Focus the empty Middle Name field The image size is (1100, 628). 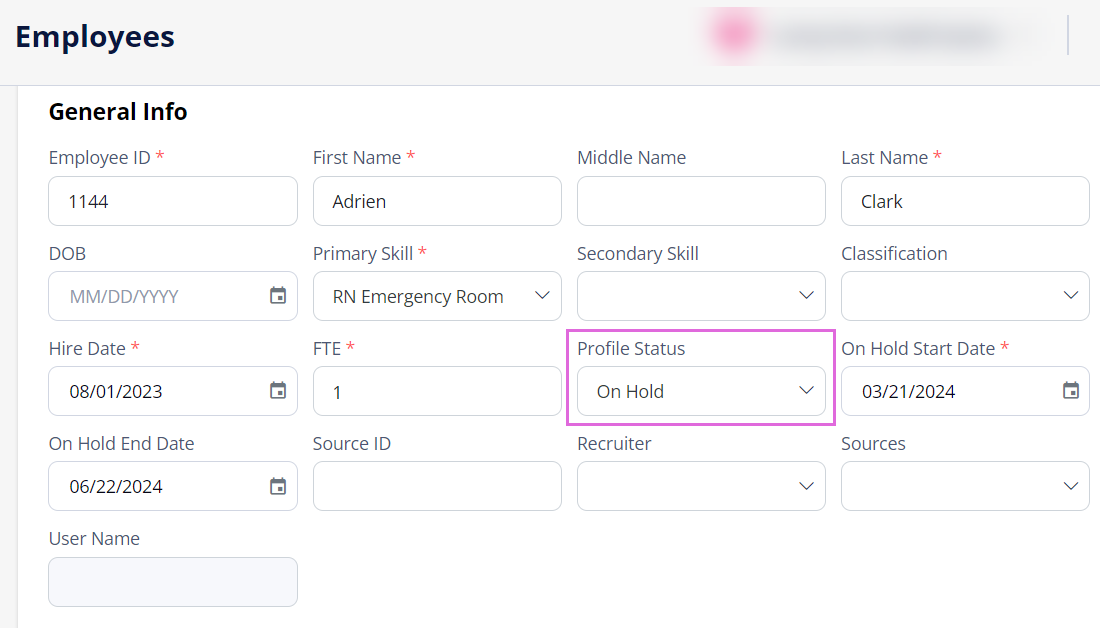coord(701,201)
